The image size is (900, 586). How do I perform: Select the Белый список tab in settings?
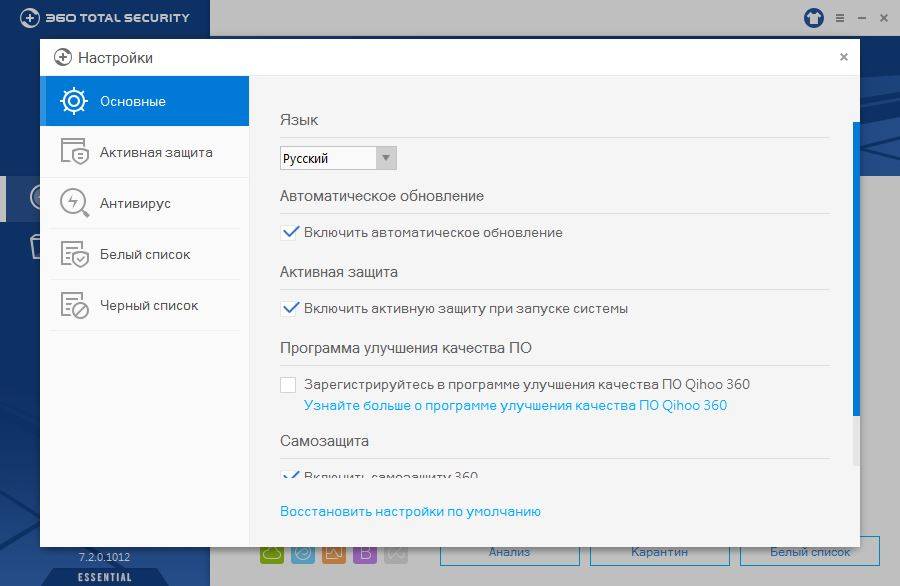point(145,254)
